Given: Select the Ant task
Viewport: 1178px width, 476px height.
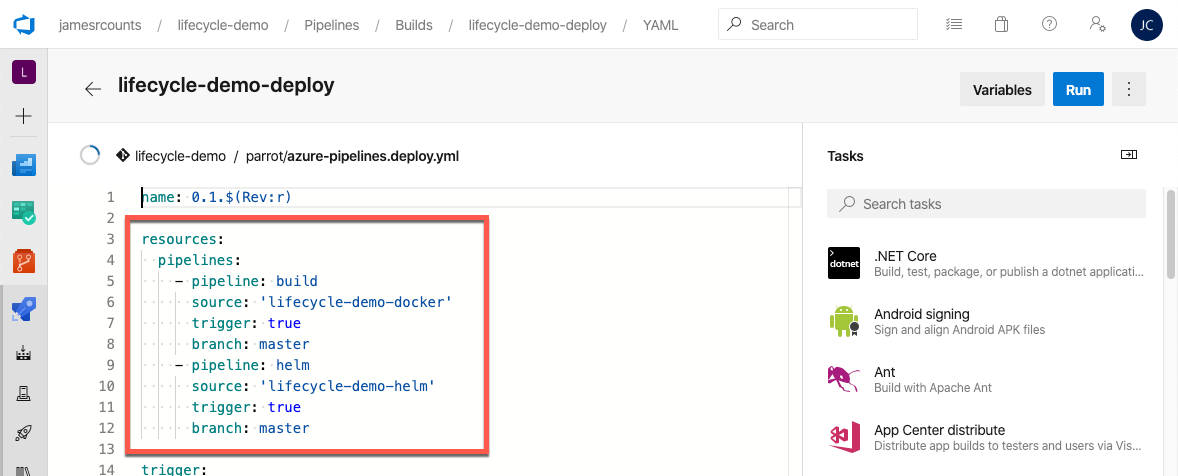Looking at the screenshot, I should click(x=988, y=379).
